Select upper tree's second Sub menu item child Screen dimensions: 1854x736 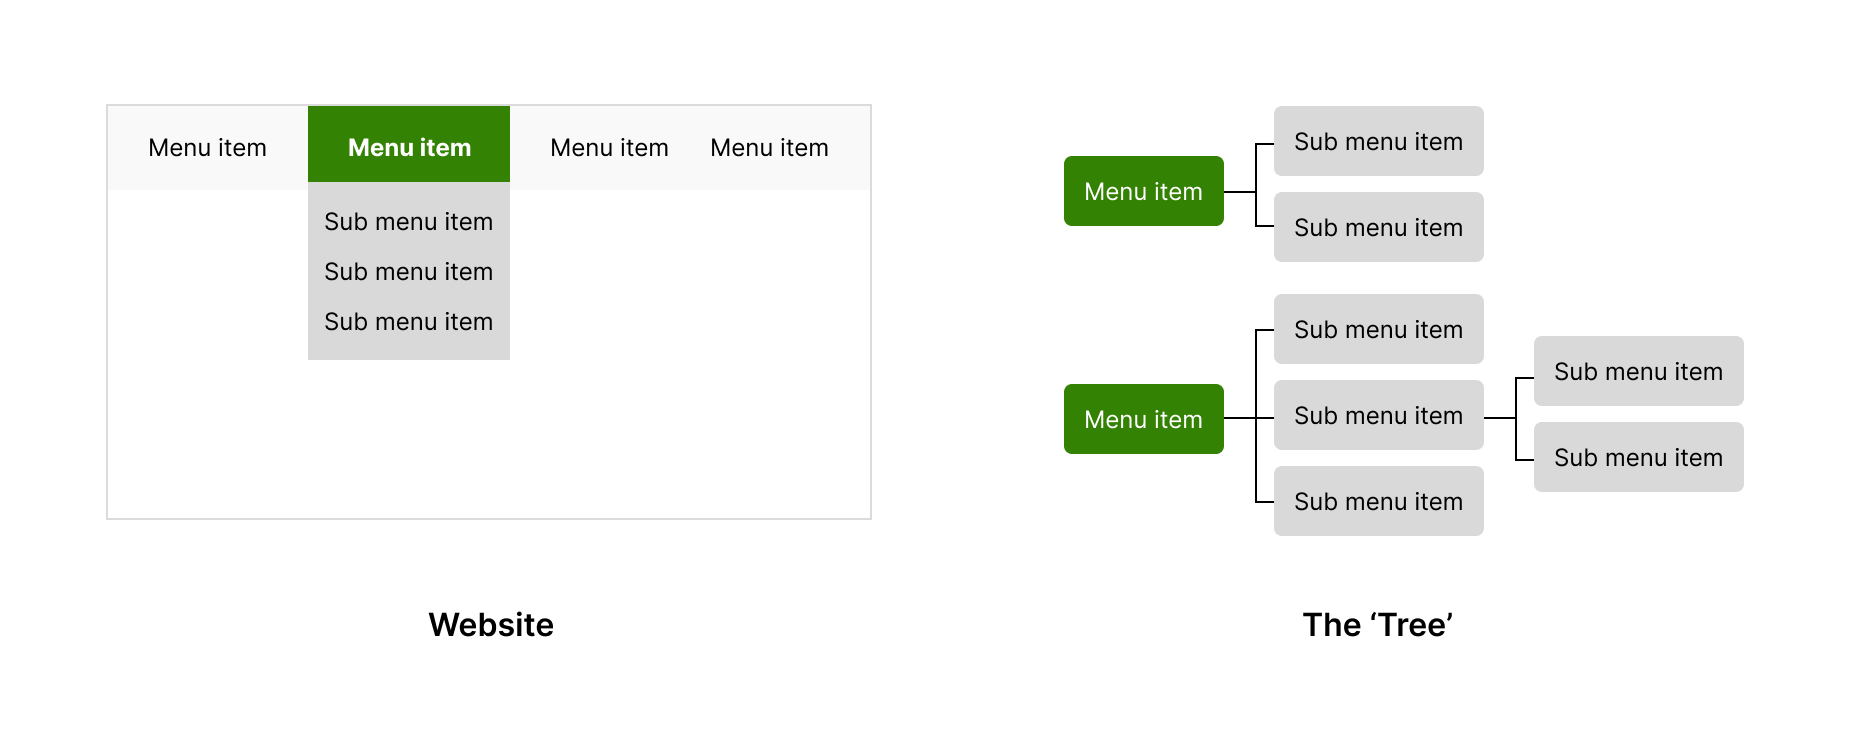click(1378, 227)
